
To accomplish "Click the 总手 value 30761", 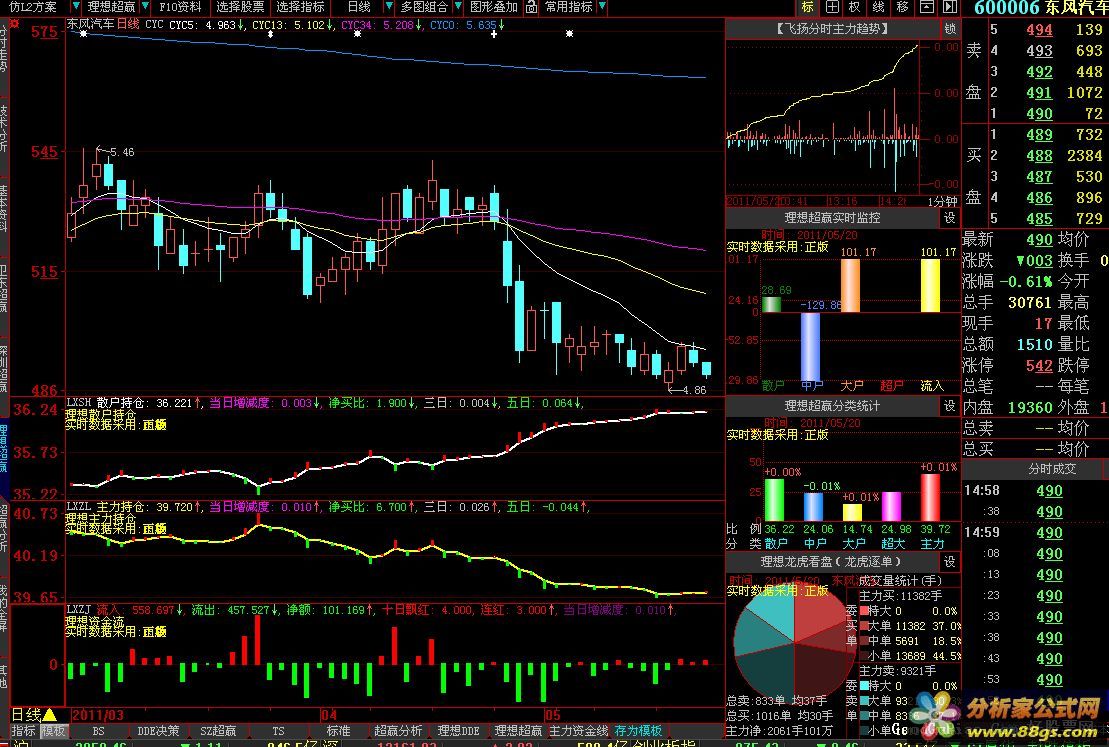I will tap(1030, 303).
